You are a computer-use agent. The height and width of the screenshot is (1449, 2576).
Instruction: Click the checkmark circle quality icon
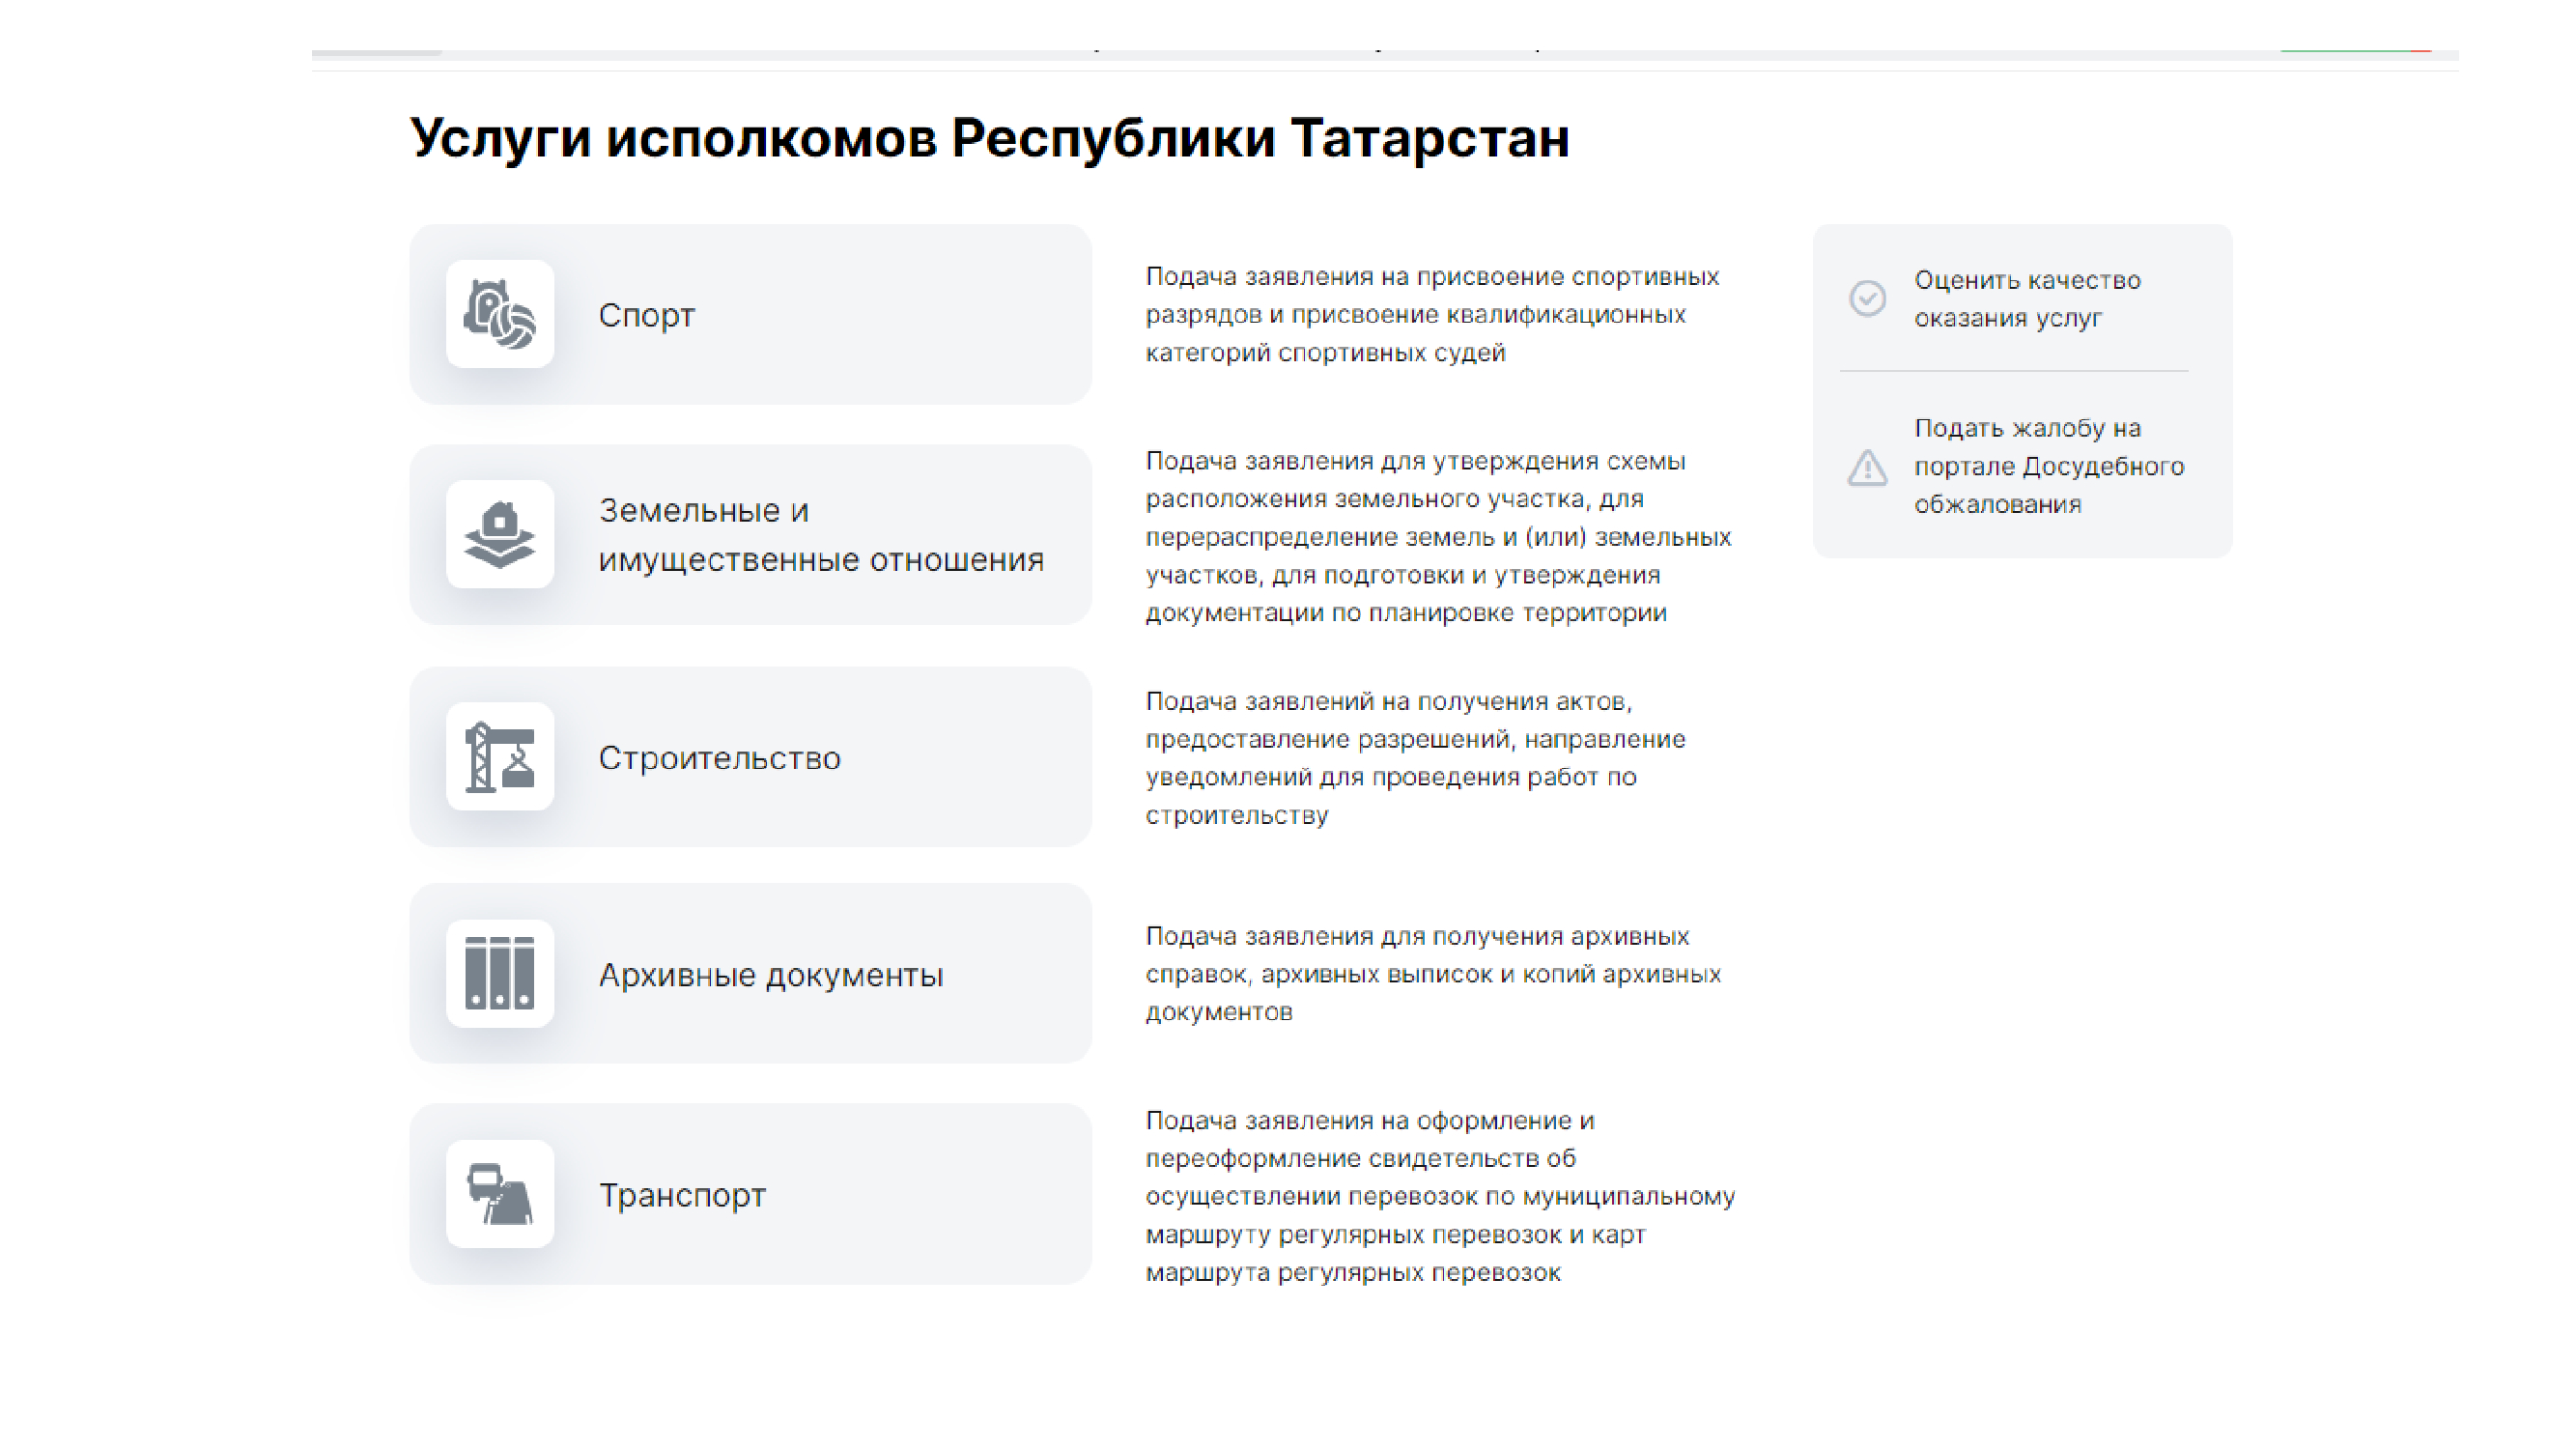click(1867, 298)
